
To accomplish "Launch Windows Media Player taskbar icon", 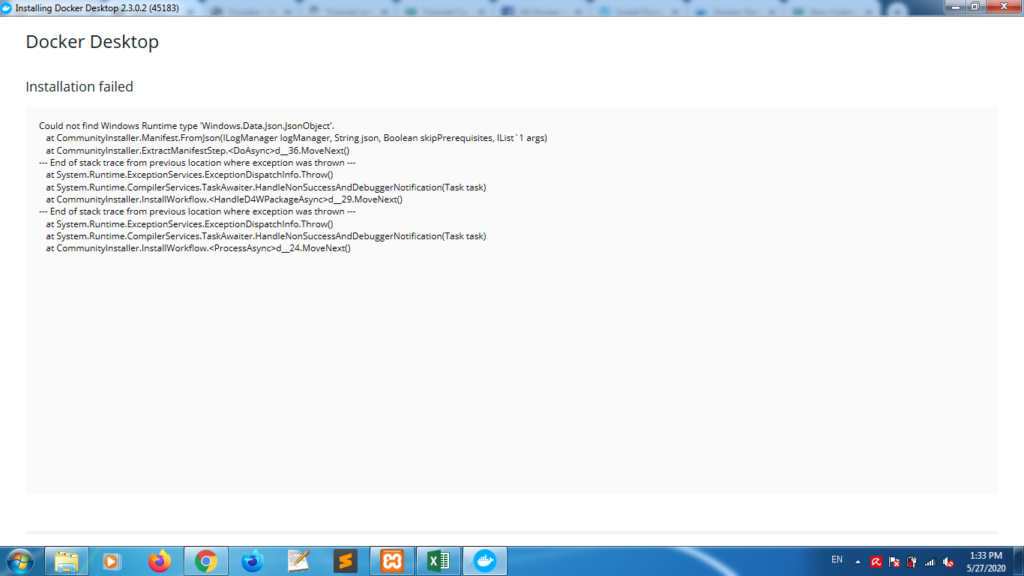I will click(112, 561).
